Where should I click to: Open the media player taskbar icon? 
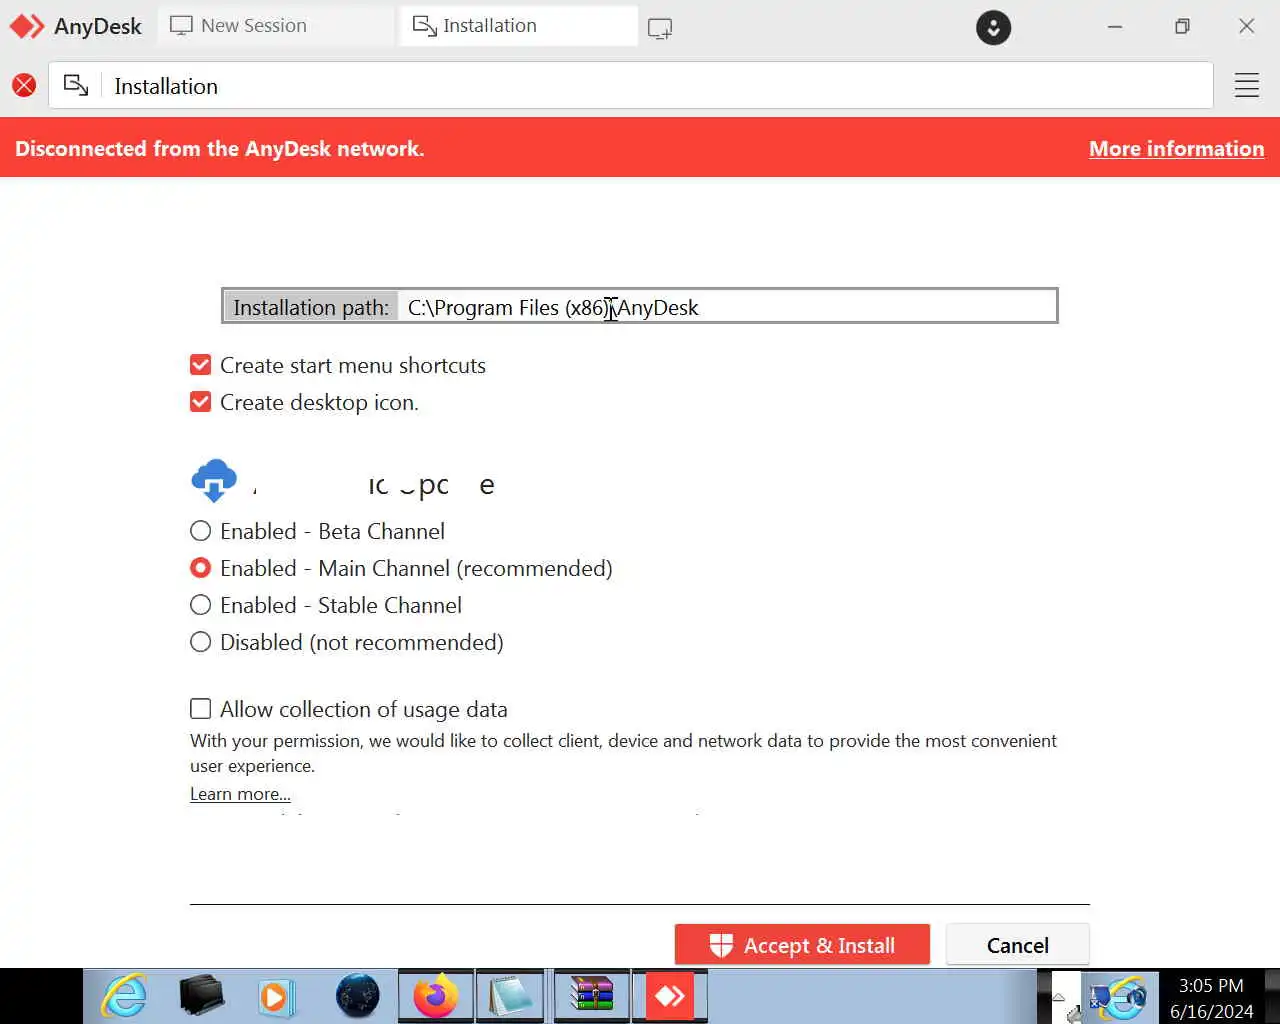[277, 996]
